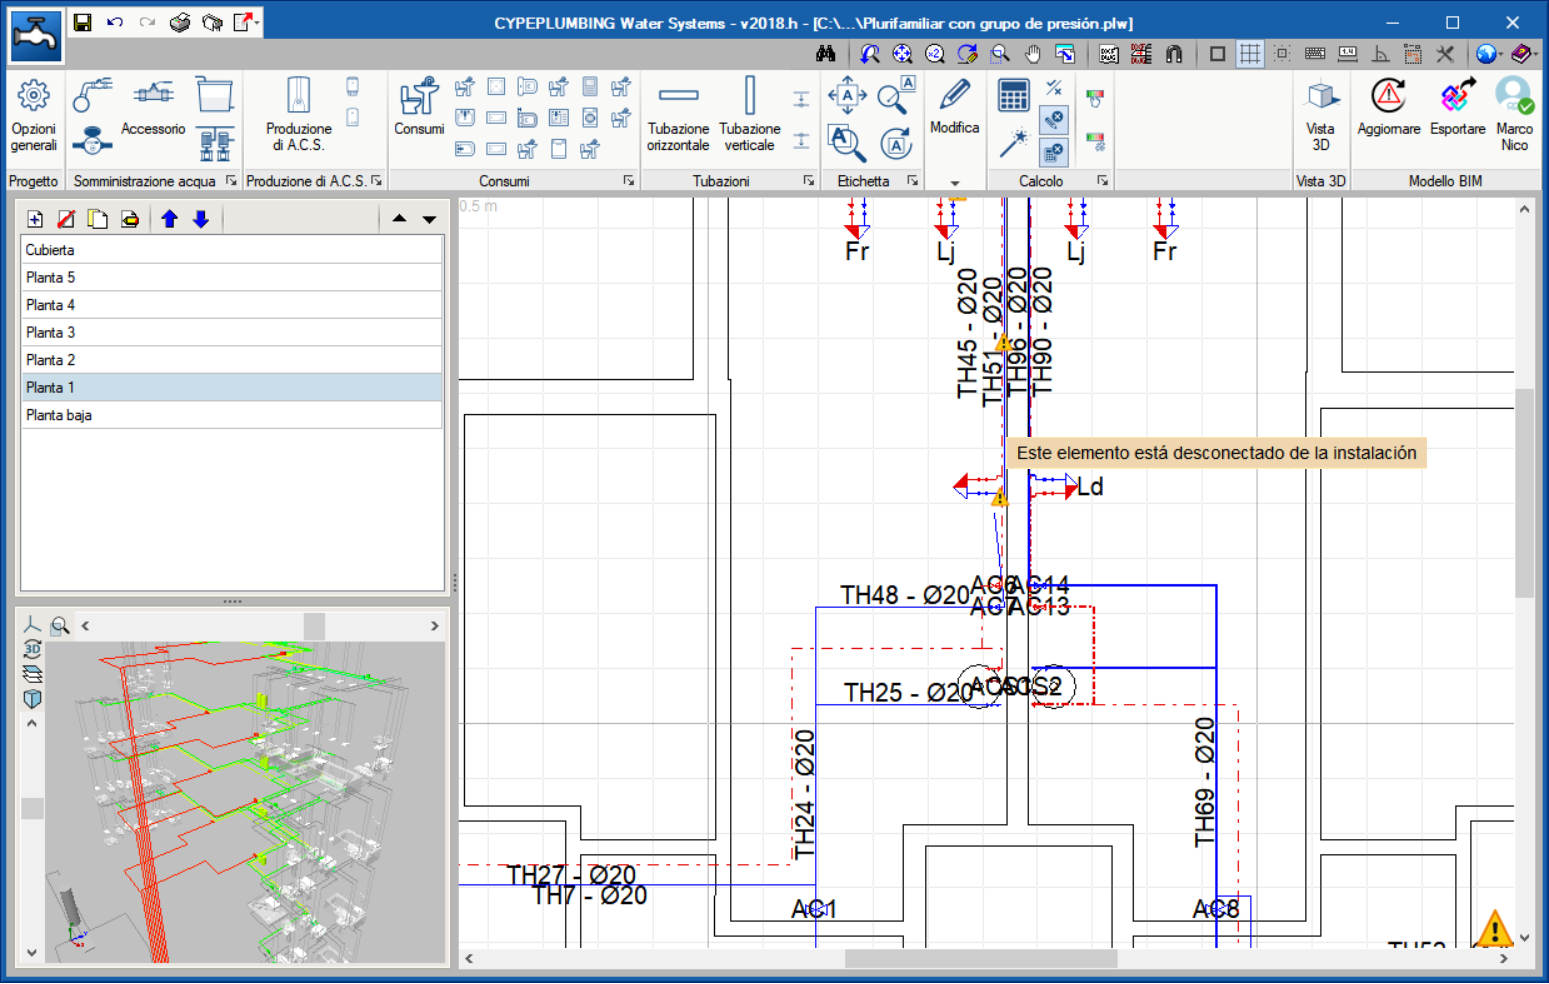Toggle the highlighted calculator error-check option
The width and height of the screenshot is (1549, 984).
[x=1054, y=152]
